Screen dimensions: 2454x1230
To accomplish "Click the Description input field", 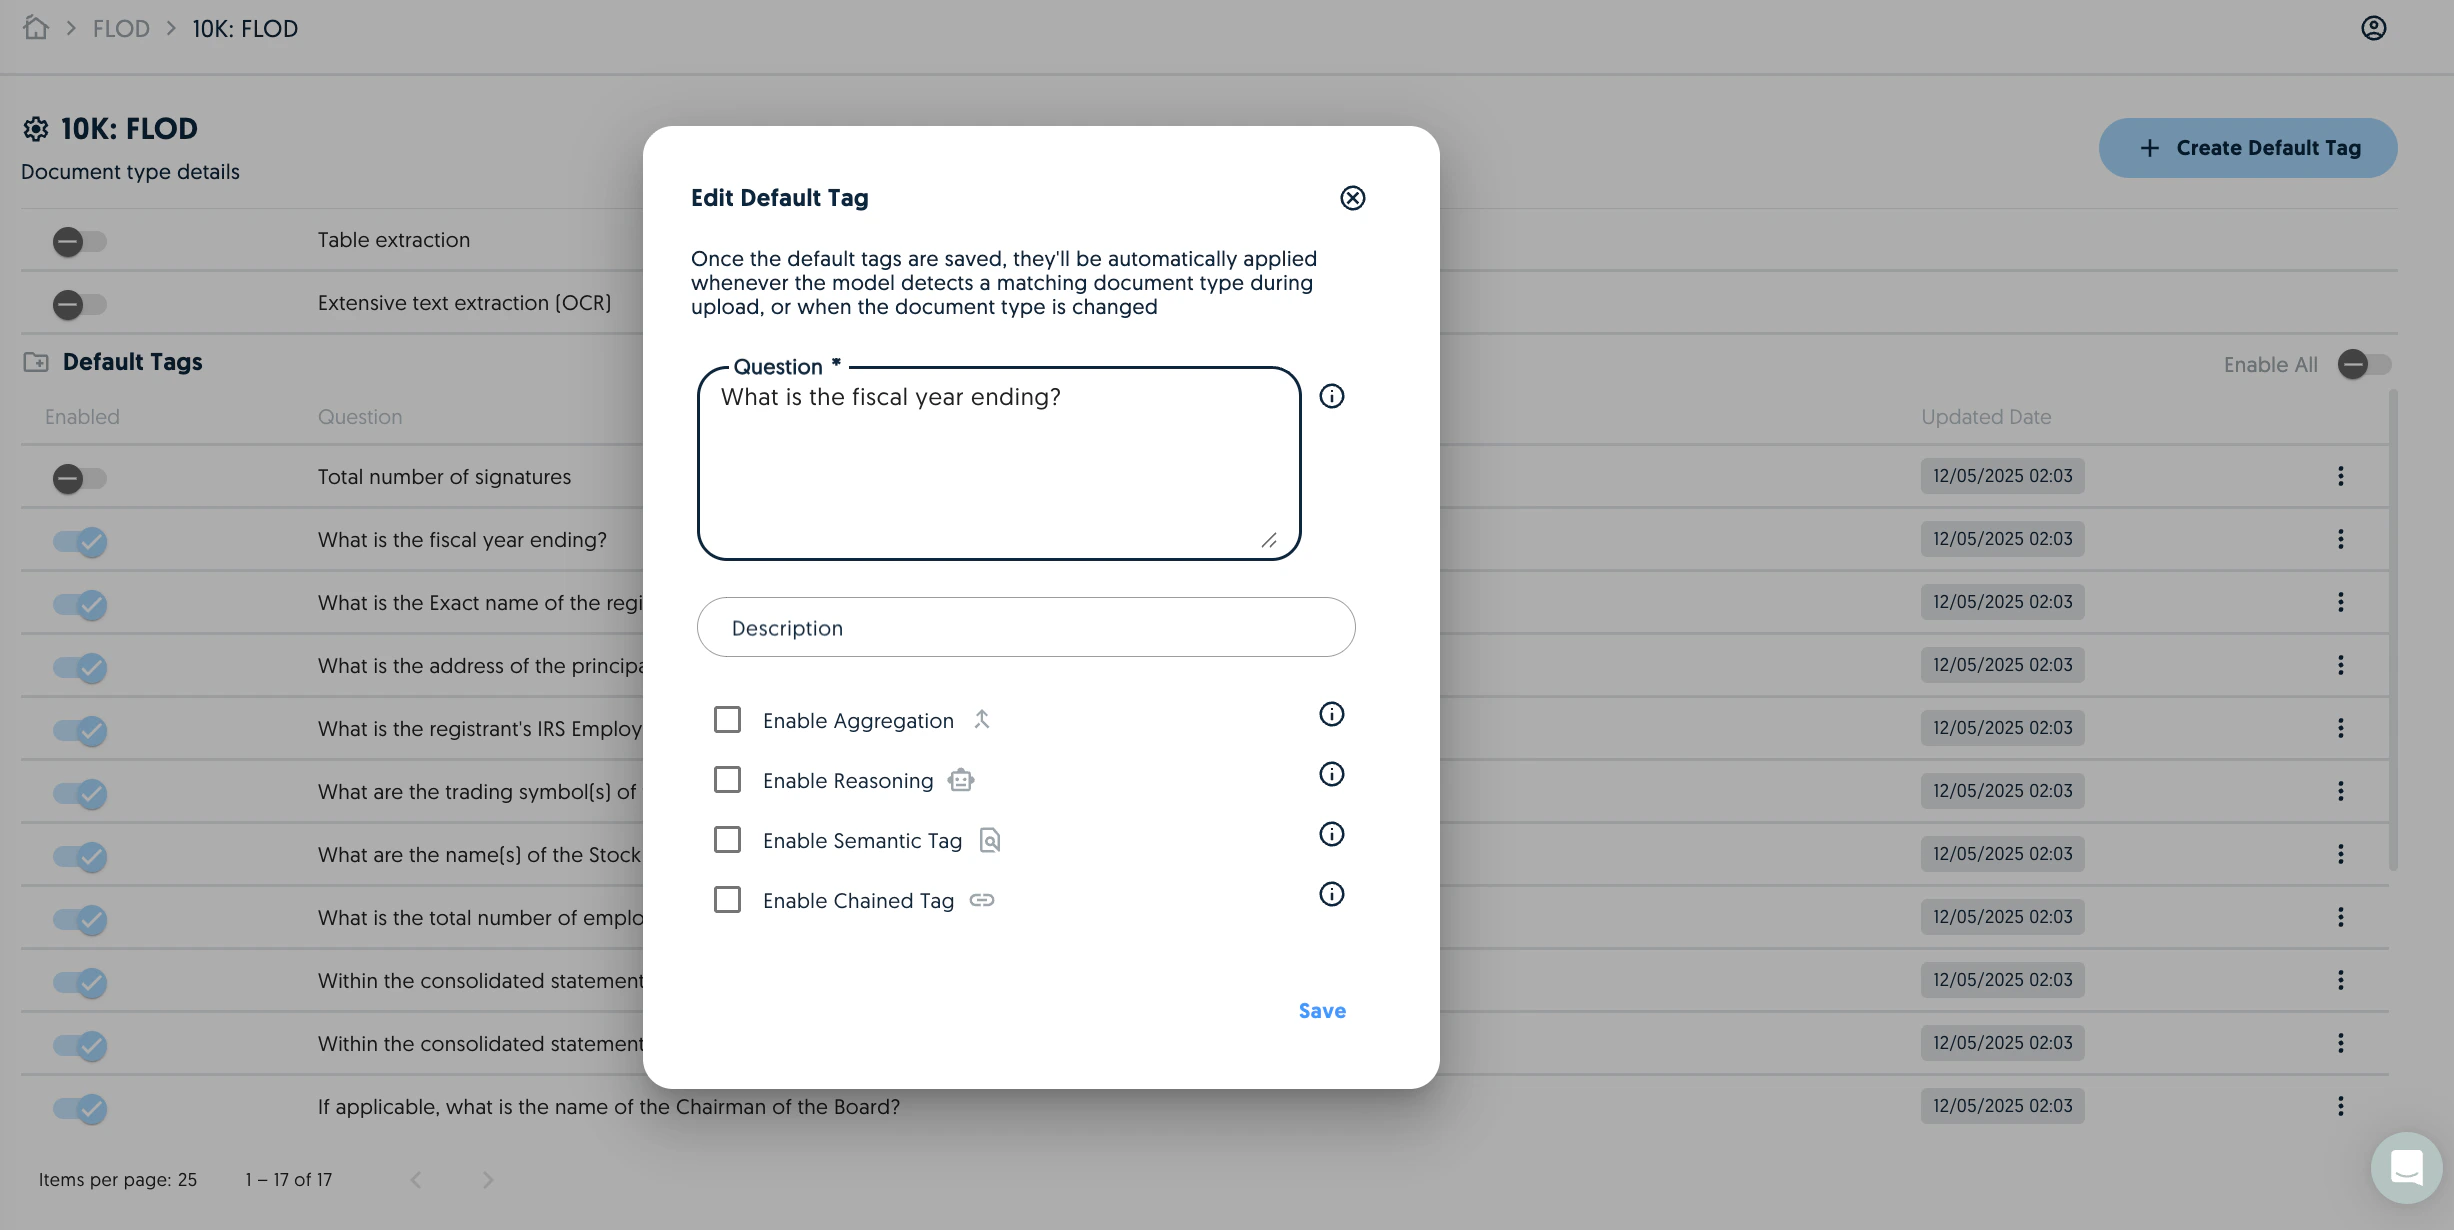I will click(1026, 627).
